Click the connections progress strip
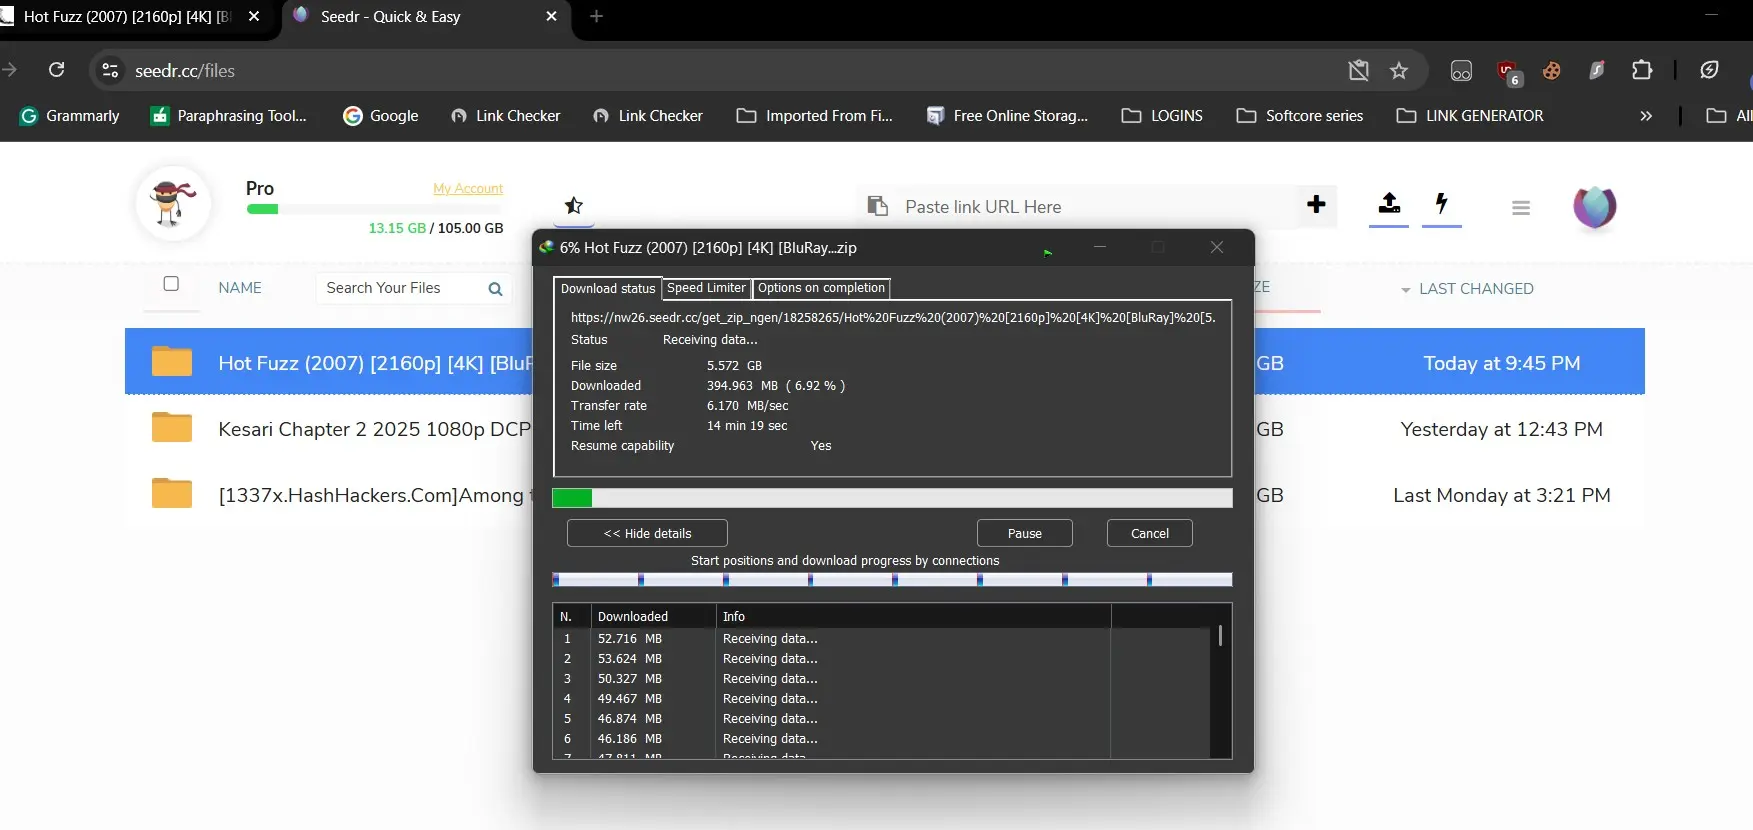 892,579
